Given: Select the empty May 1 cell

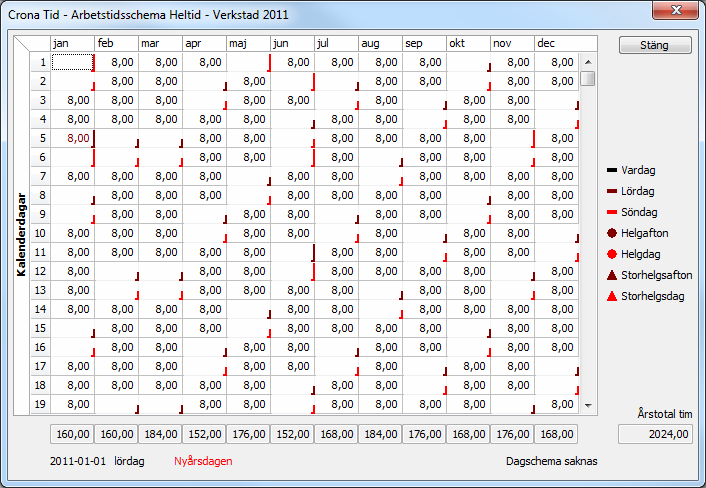Looking at the screenshot, I should click(249, 62).
